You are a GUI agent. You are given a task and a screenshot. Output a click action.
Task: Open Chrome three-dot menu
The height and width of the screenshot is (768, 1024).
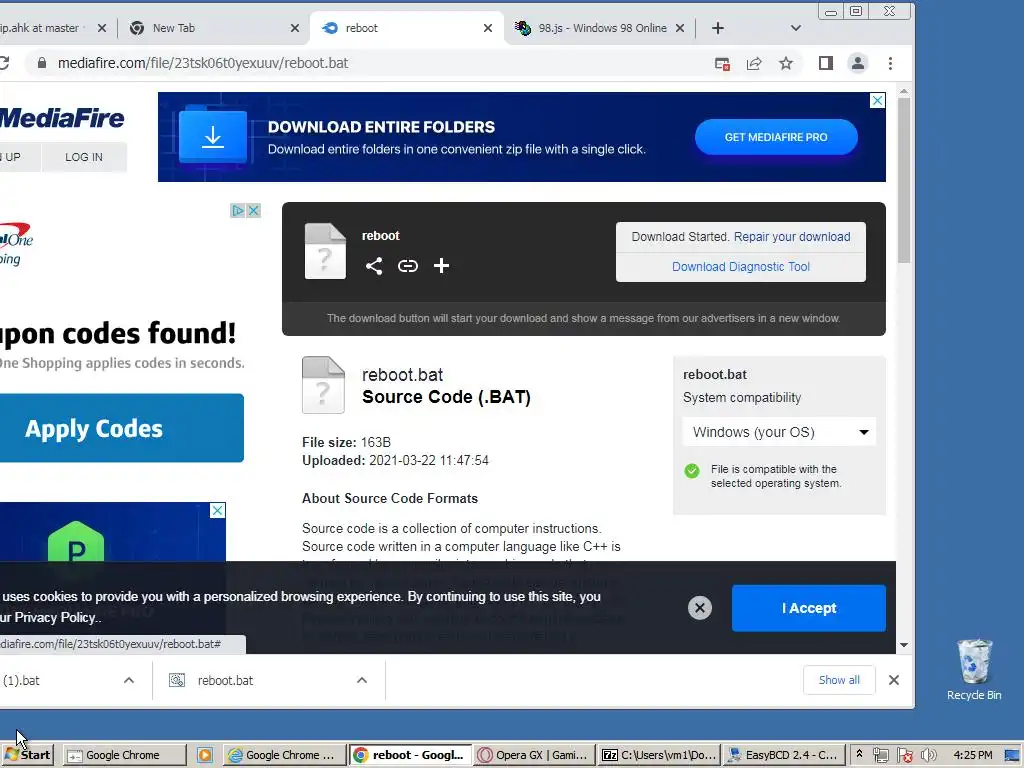[890, 63]
